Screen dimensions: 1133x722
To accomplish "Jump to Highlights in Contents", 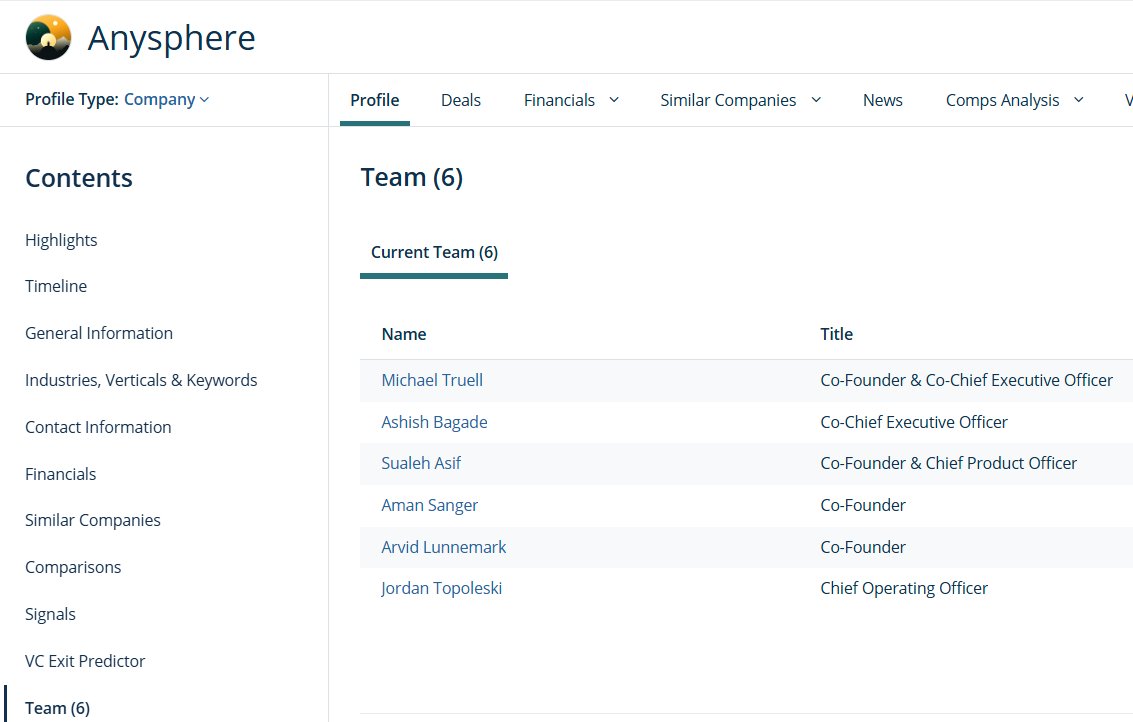I will point(61,240).
